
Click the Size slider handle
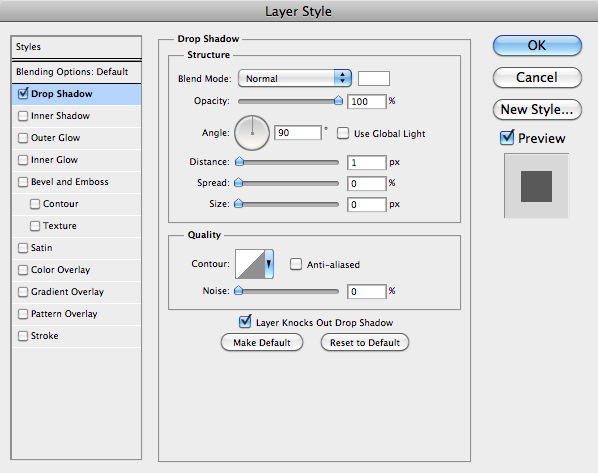click(239, 204)
